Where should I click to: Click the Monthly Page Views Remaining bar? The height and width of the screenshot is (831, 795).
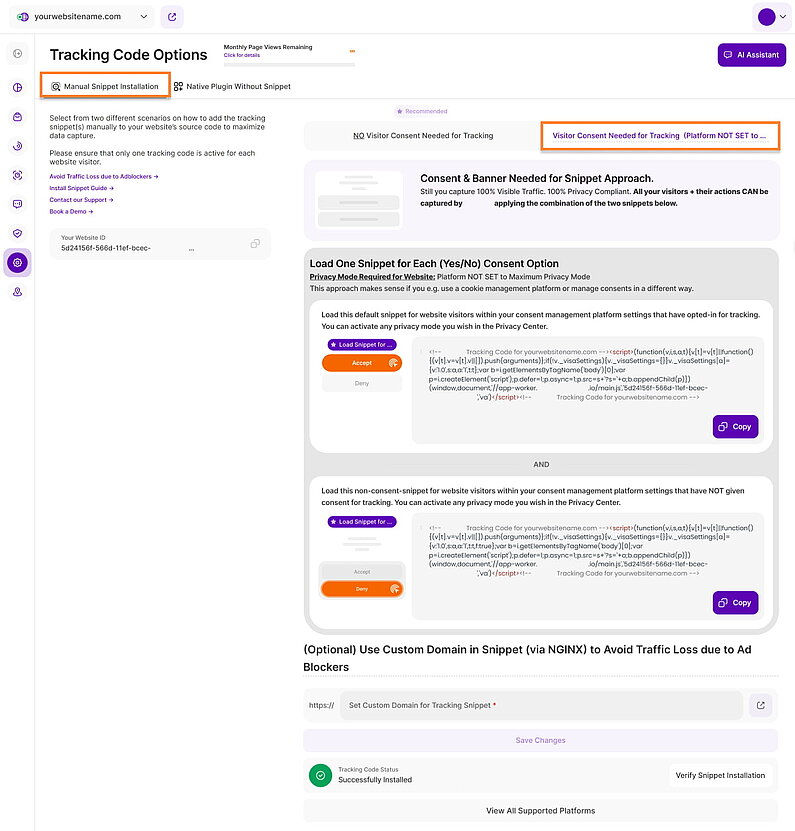[x=289, y=65]
